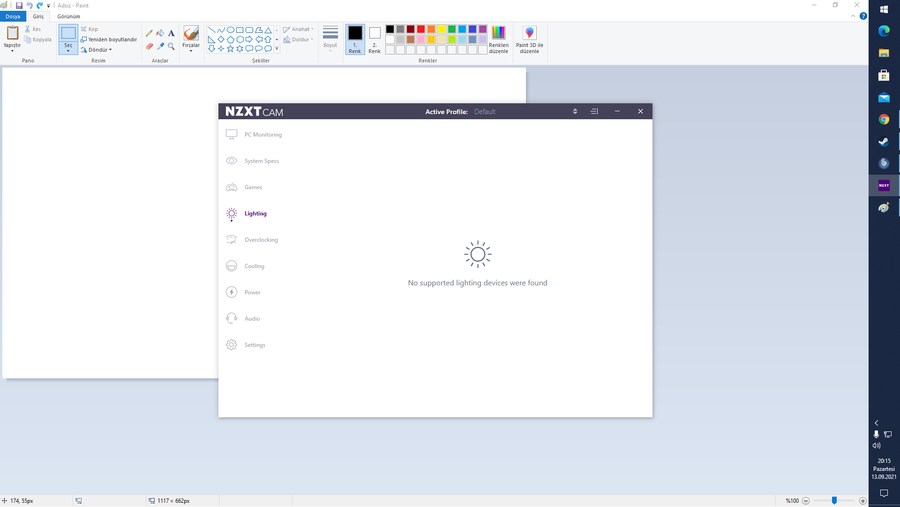The image size is (900, 507).
Task: Open the Windows Start menu
Action: click(884, 10)
